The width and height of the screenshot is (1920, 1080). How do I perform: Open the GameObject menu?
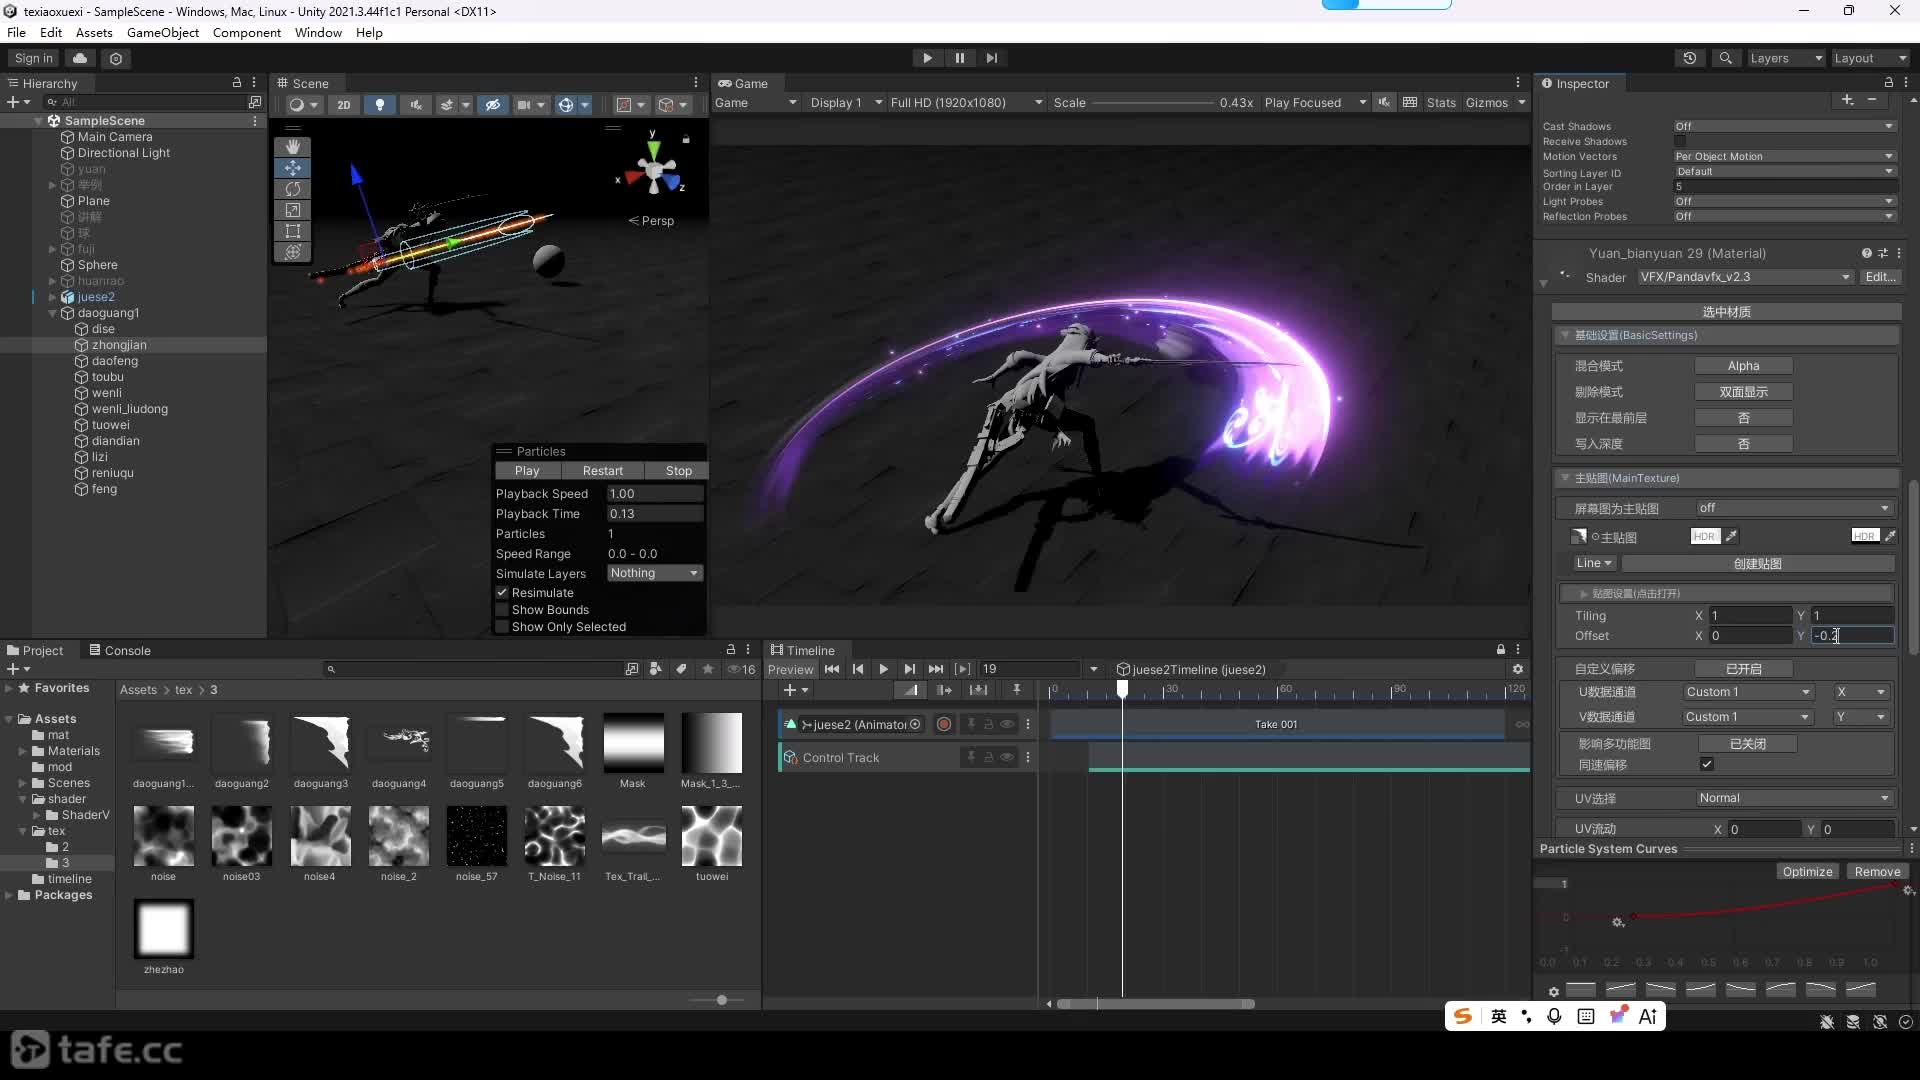163,32
